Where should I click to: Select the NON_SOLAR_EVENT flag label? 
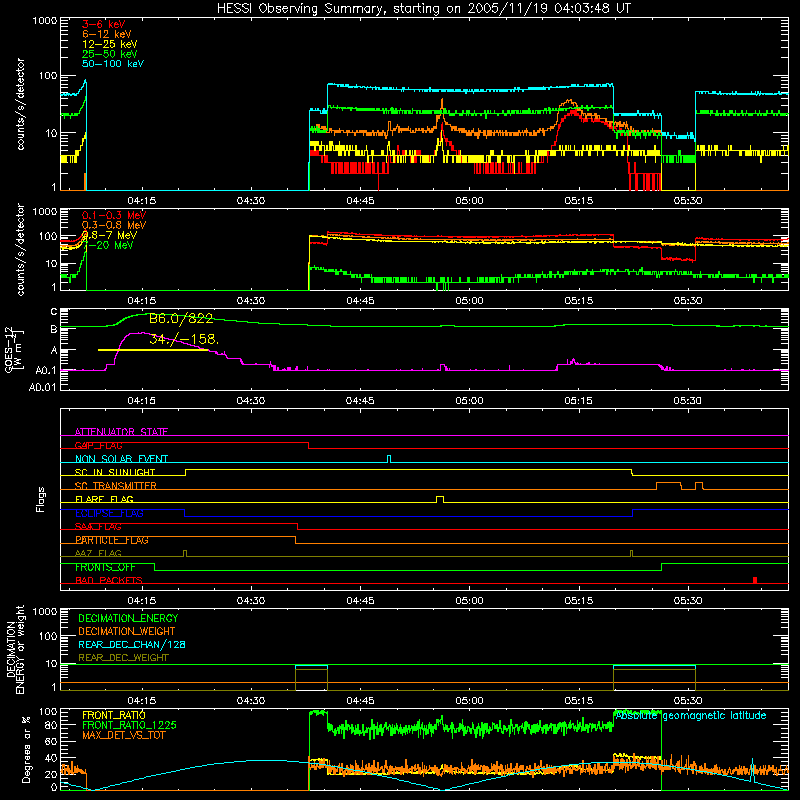(x=121, y=459)
